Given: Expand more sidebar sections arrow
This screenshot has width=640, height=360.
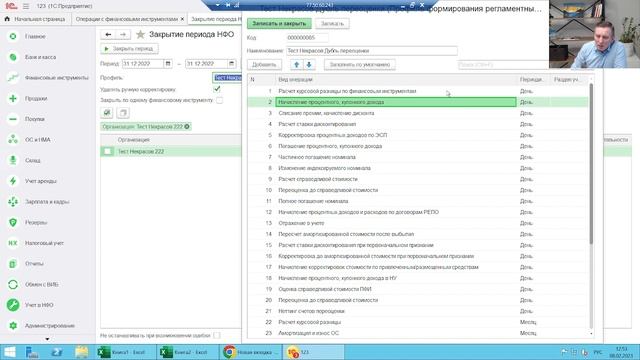Looking at the screenshot, I should [x=47, y=339].
